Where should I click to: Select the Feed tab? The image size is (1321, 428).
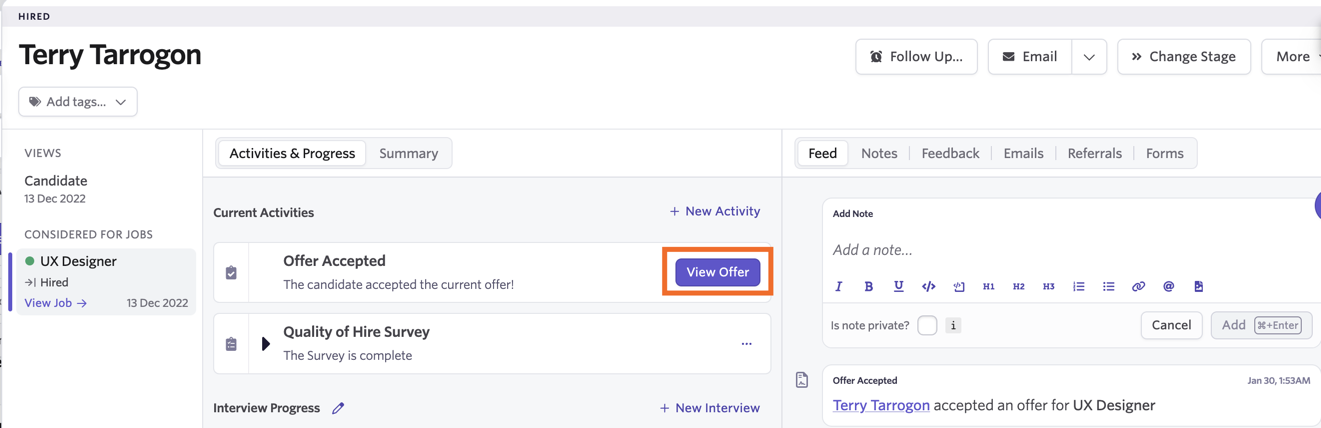pos(823,153)
